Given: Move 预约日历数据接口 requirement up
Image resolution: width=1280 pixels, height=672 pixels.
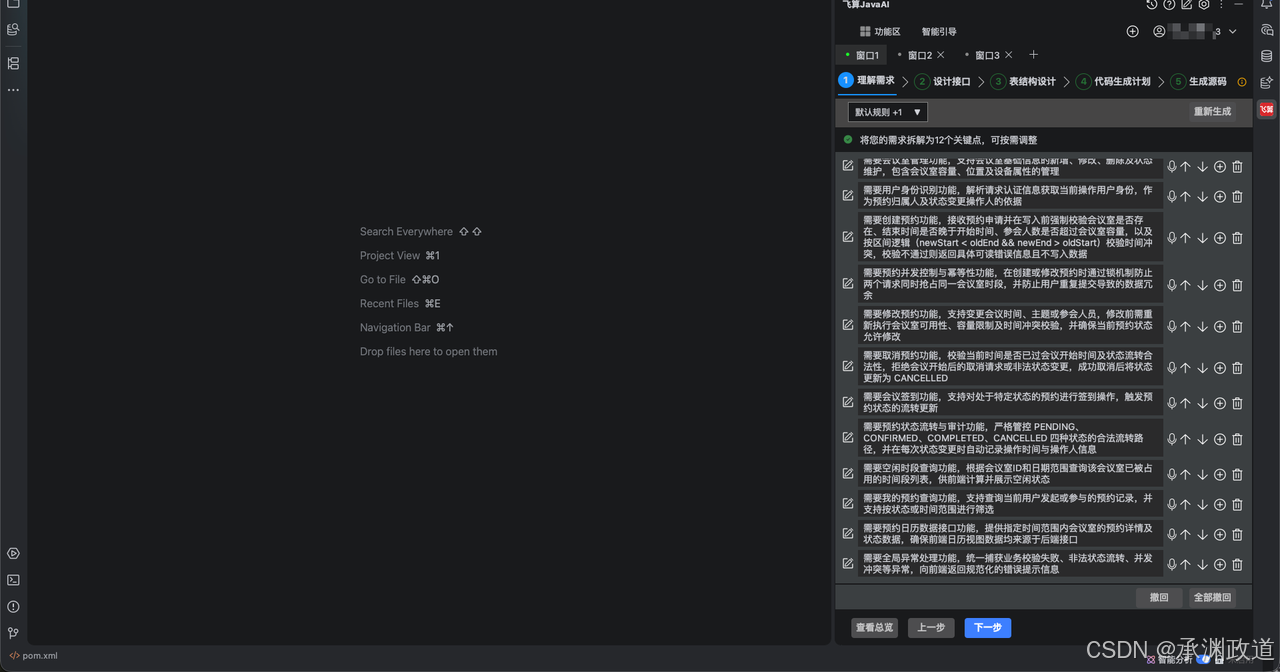Looking at the screenshot, I should pos(1185,534).
